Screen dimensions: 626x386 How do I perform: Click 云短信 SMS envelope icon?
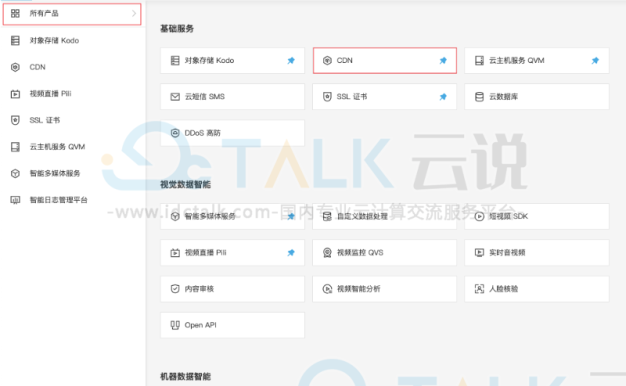point(175,97)
